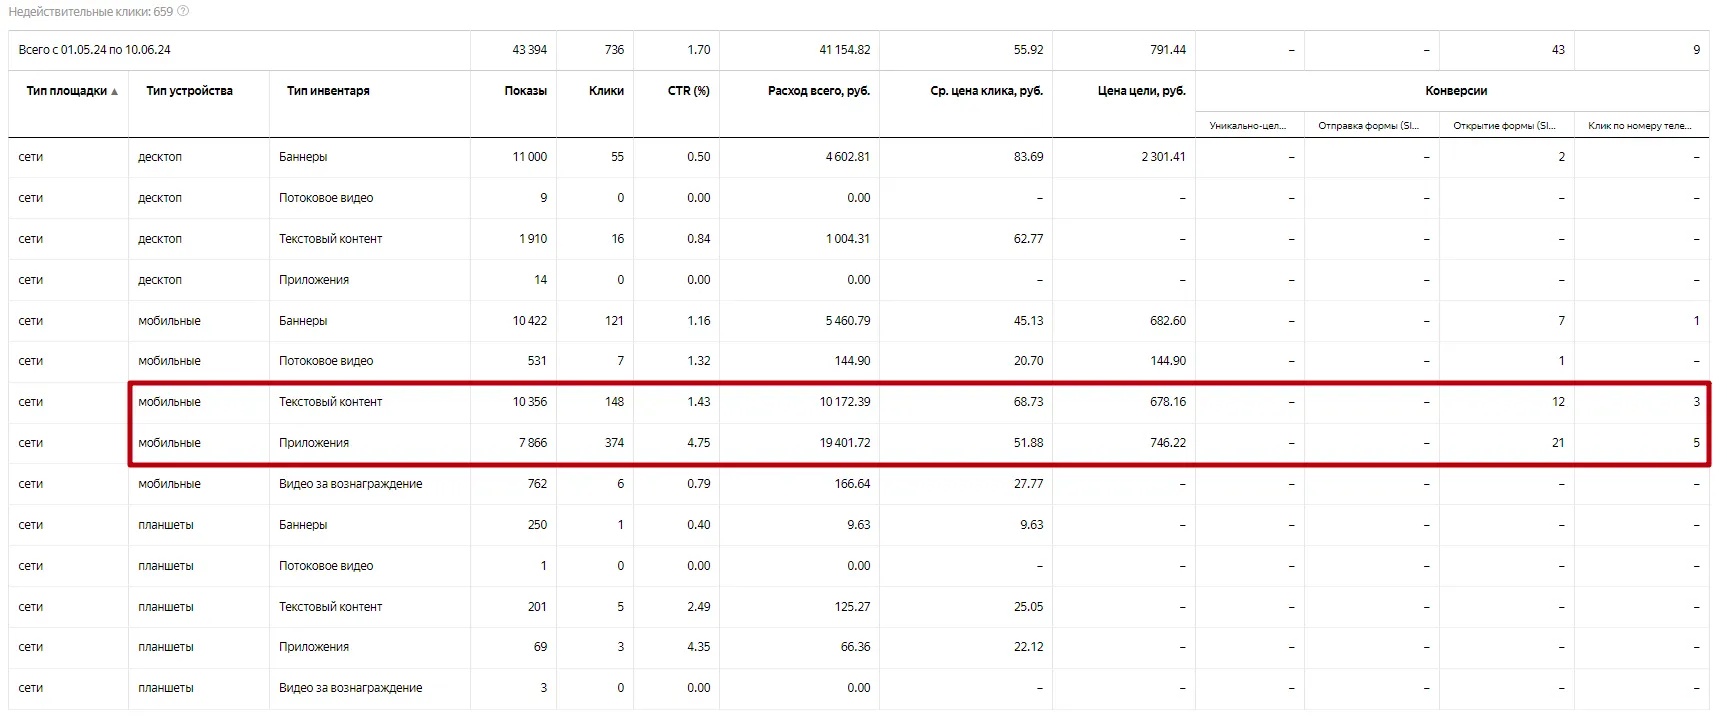This screenshot has width=1727, height=727.
Task: Click Баннеры cell in the десктоп row
Action: point(303,157)
